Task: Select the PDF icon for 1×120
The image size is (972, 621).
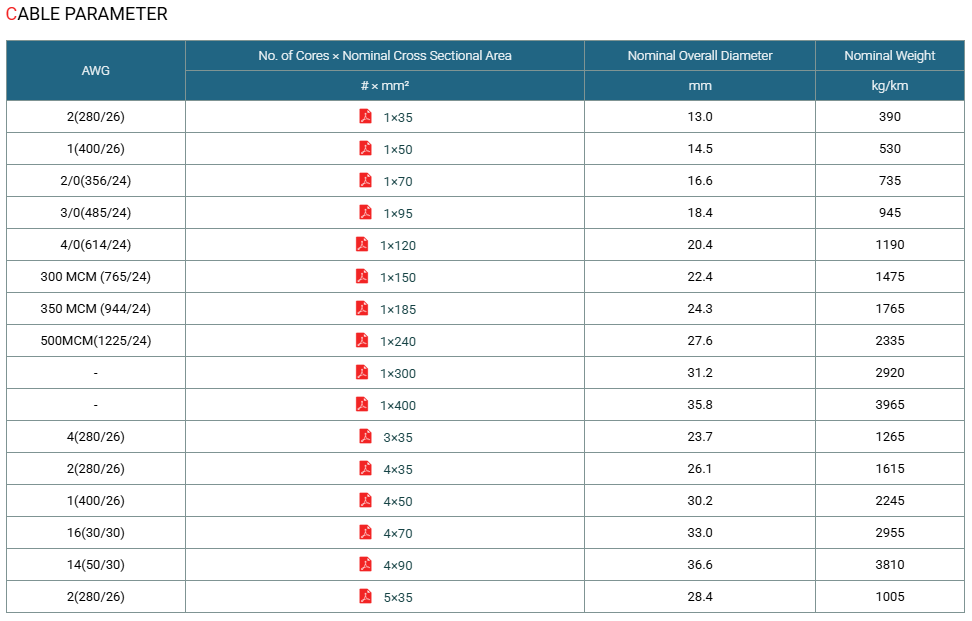Action: pos(362,244)
